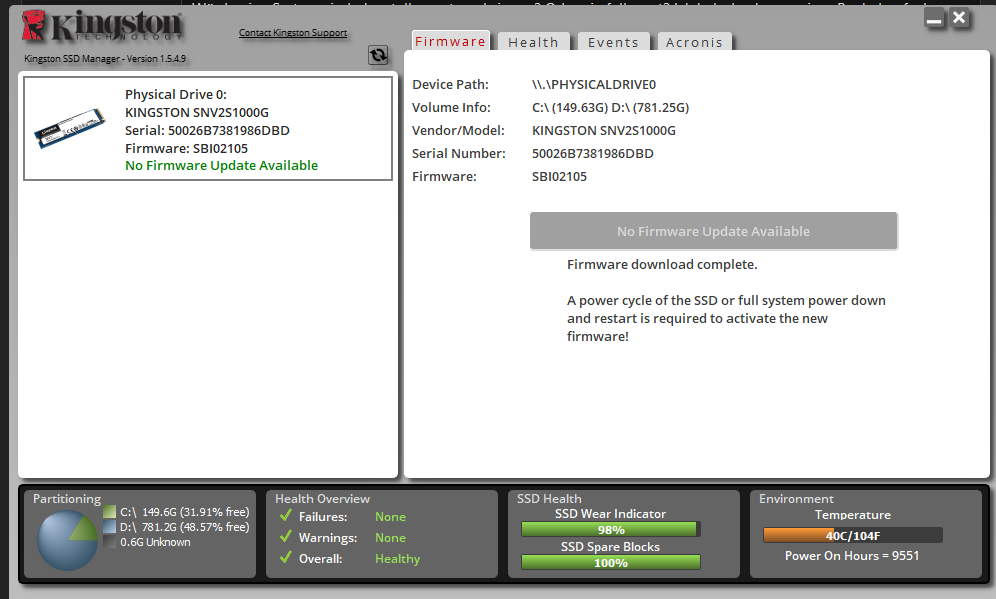996x599 pixels.
Task: Click the Warnings None value
Action: pos(390,537)
